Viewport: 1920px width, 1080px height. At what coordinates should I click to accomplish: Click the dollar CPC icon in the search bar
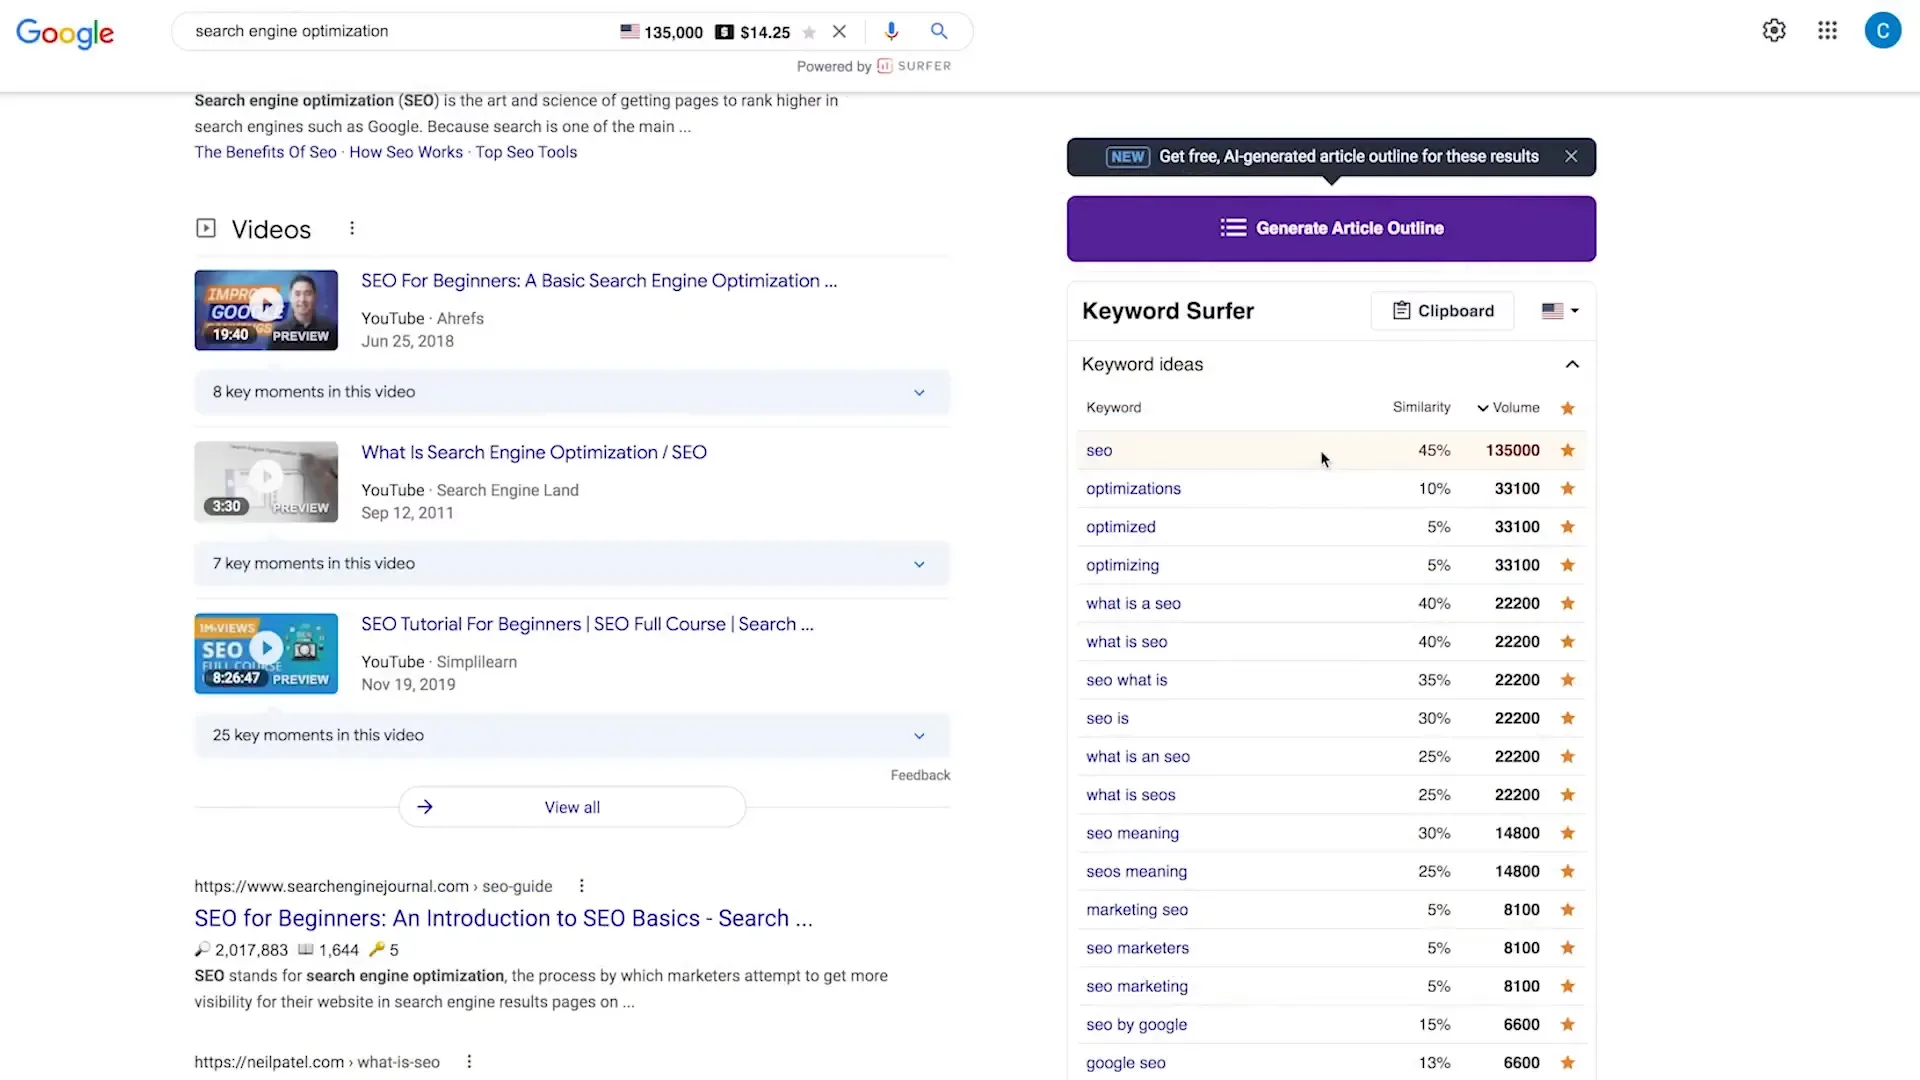click(x=724, y=32)
